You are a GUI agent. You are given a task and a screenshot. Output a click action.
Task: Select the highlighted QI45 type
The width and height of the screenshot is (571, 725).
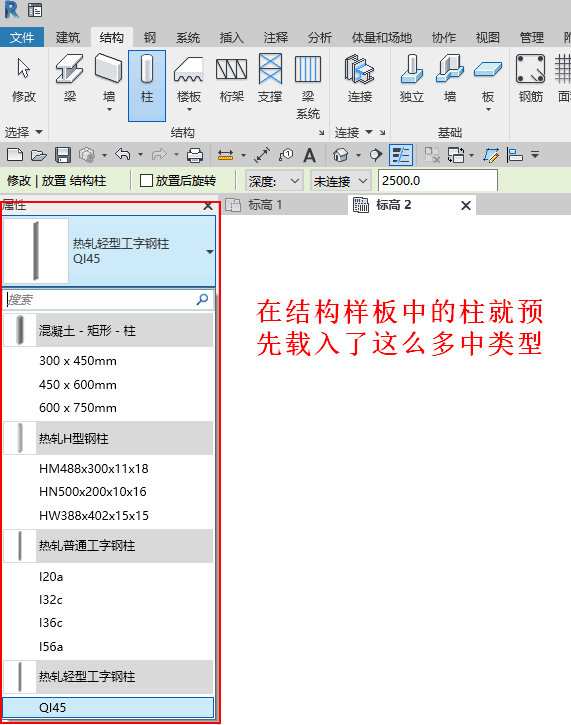[x=108, y=707]
